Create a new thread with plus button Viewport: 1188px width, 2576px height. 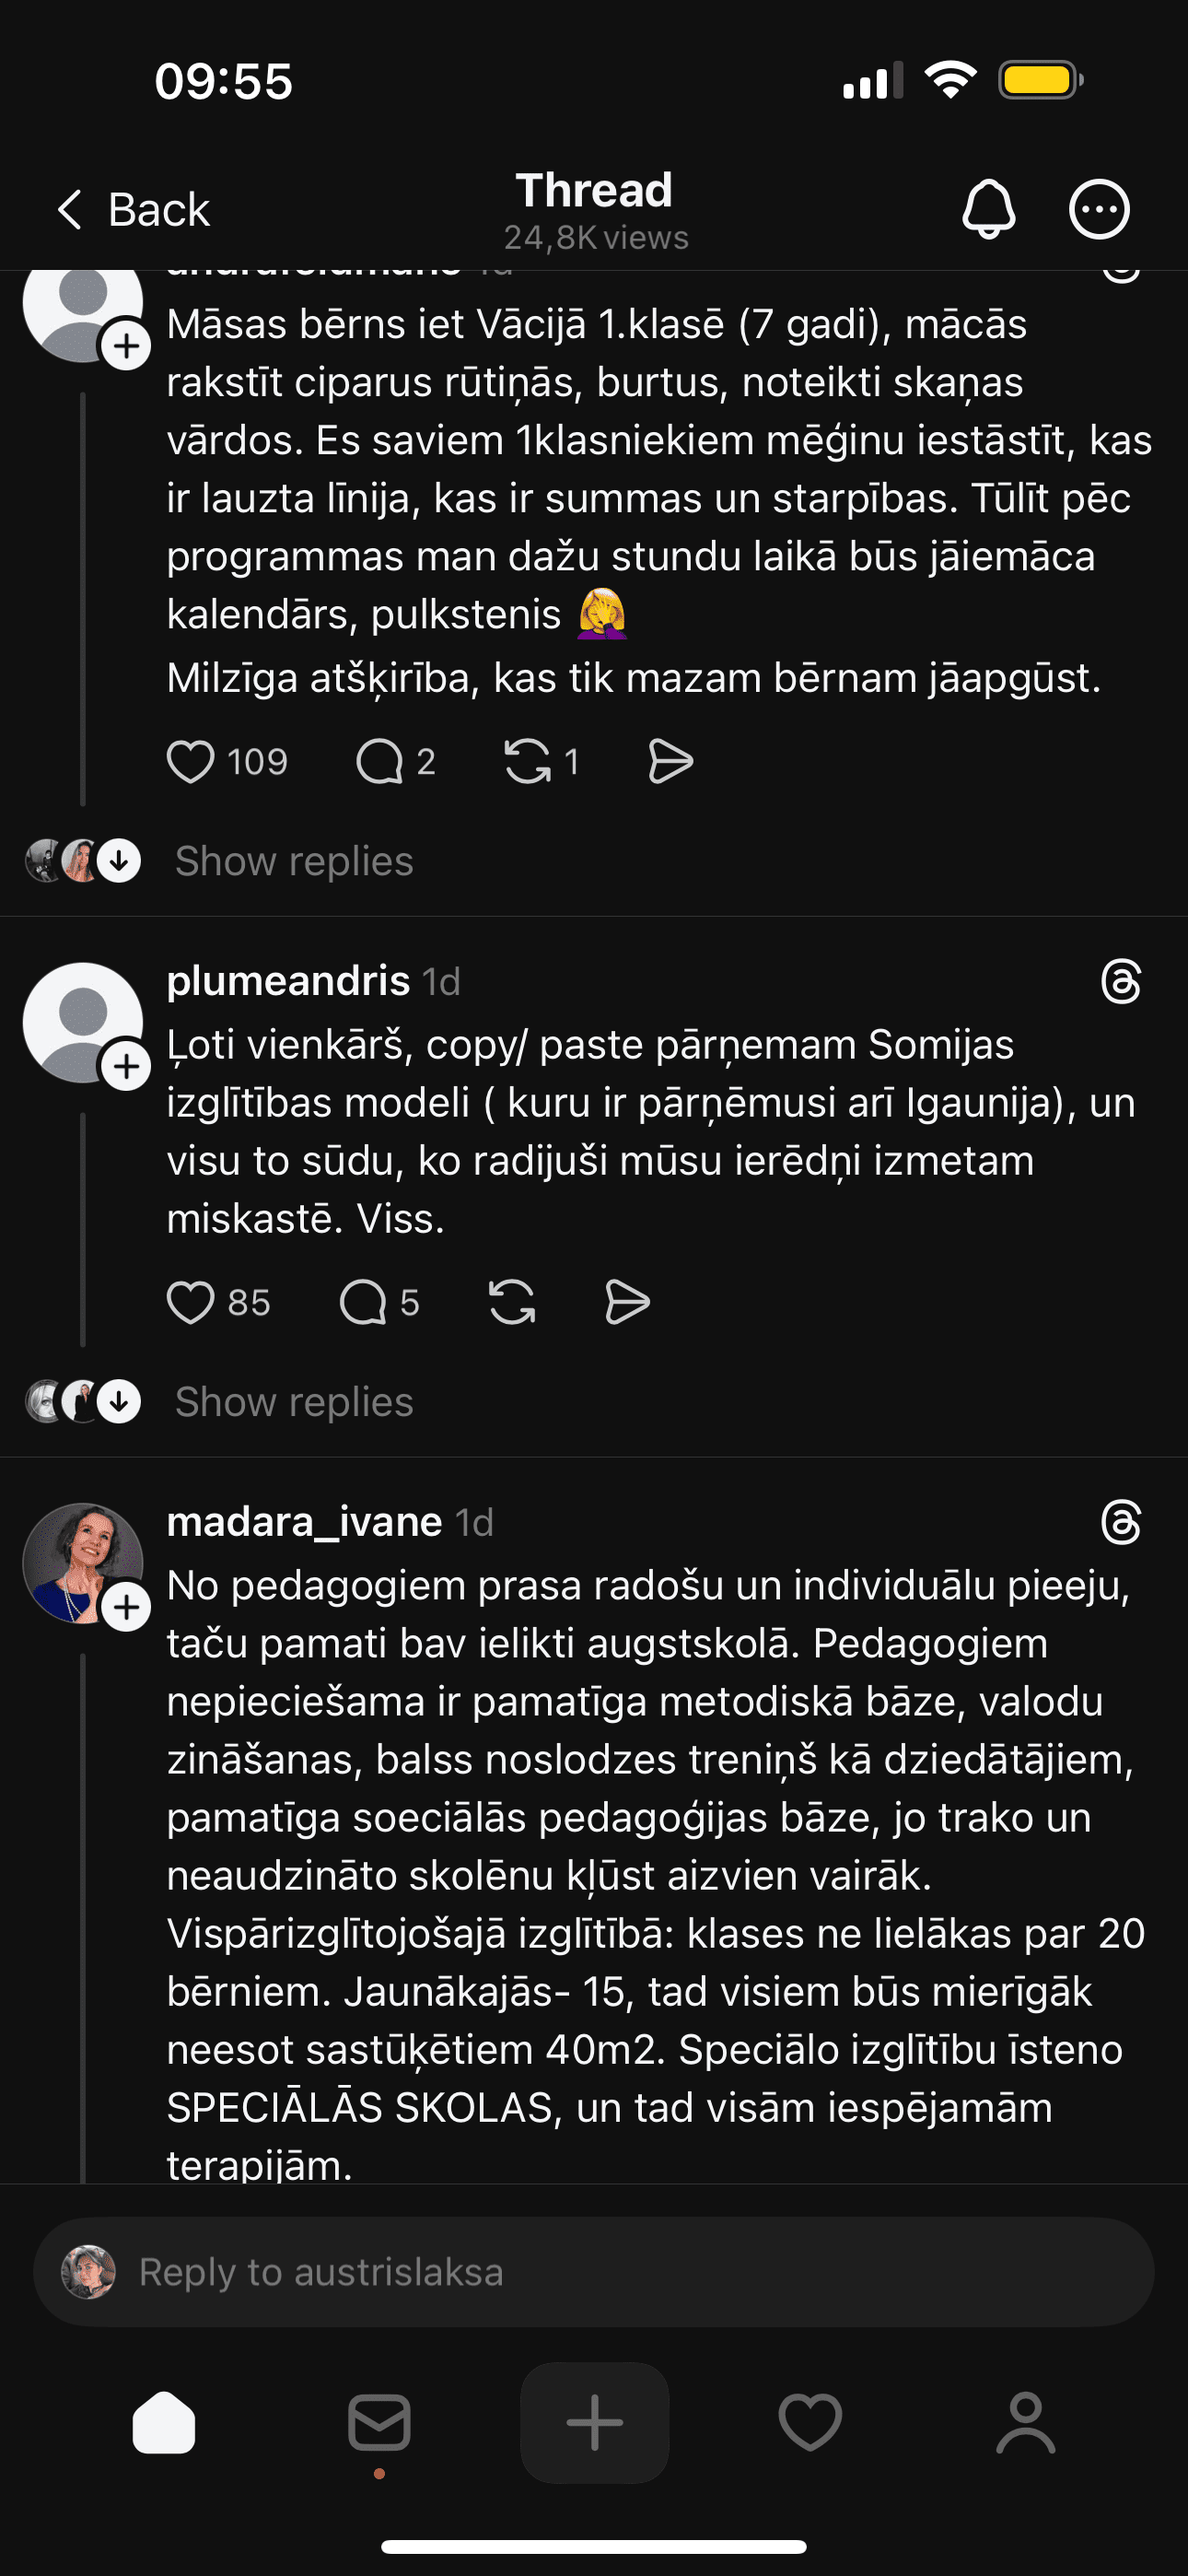594,2422
